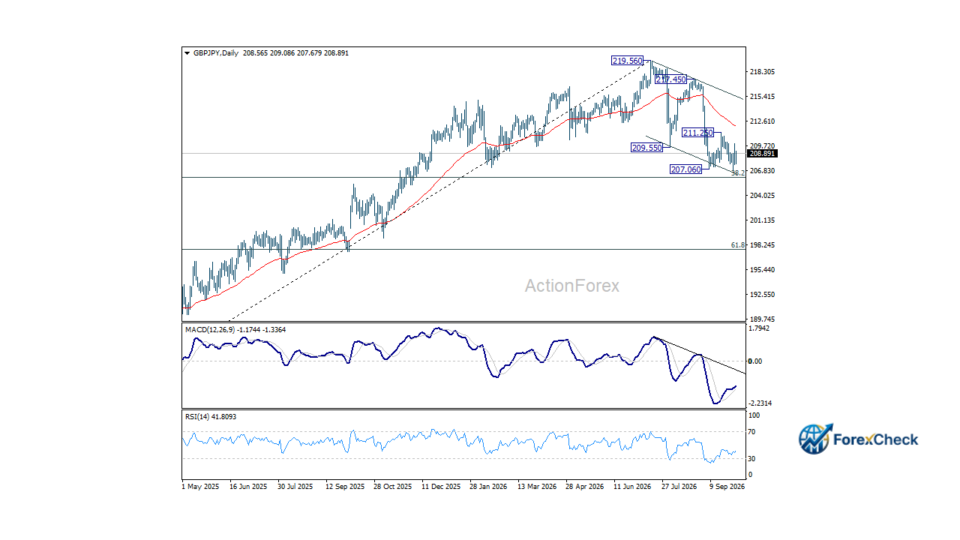Click the MACD zero line value 0.00

(756, 361)
